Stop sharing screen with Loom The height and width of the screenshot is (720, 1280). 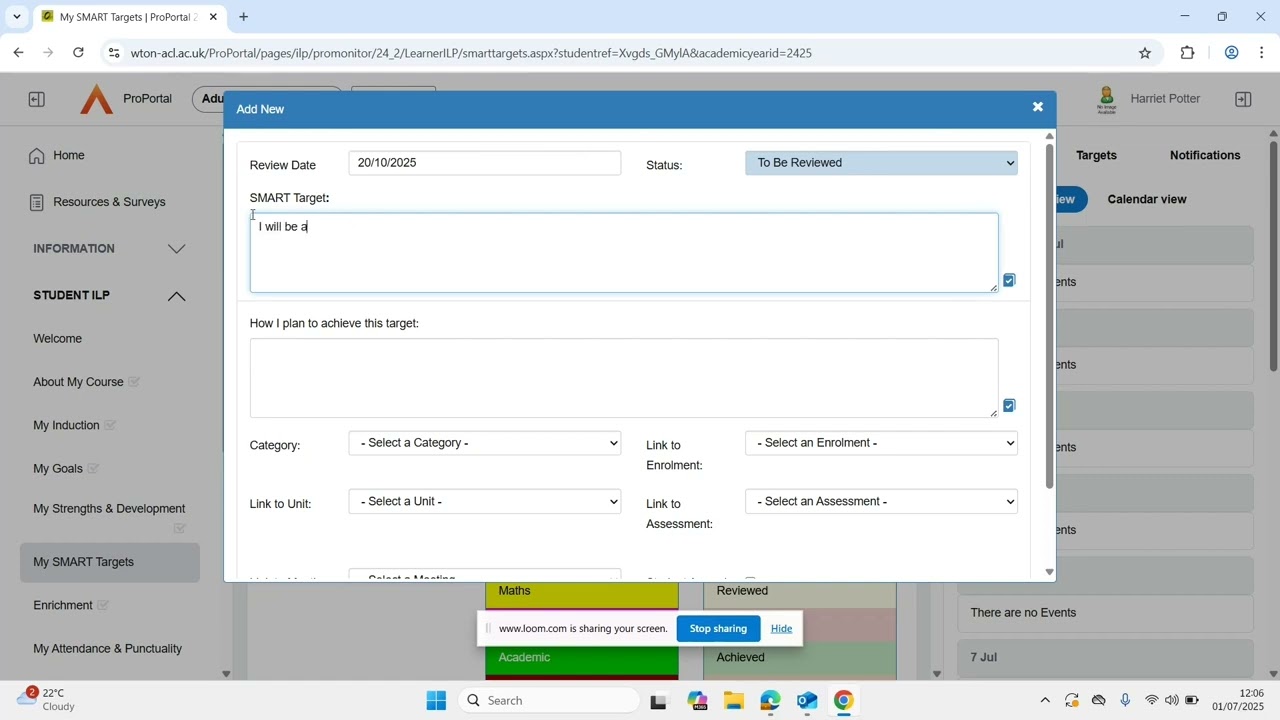[x=718, y=629]
